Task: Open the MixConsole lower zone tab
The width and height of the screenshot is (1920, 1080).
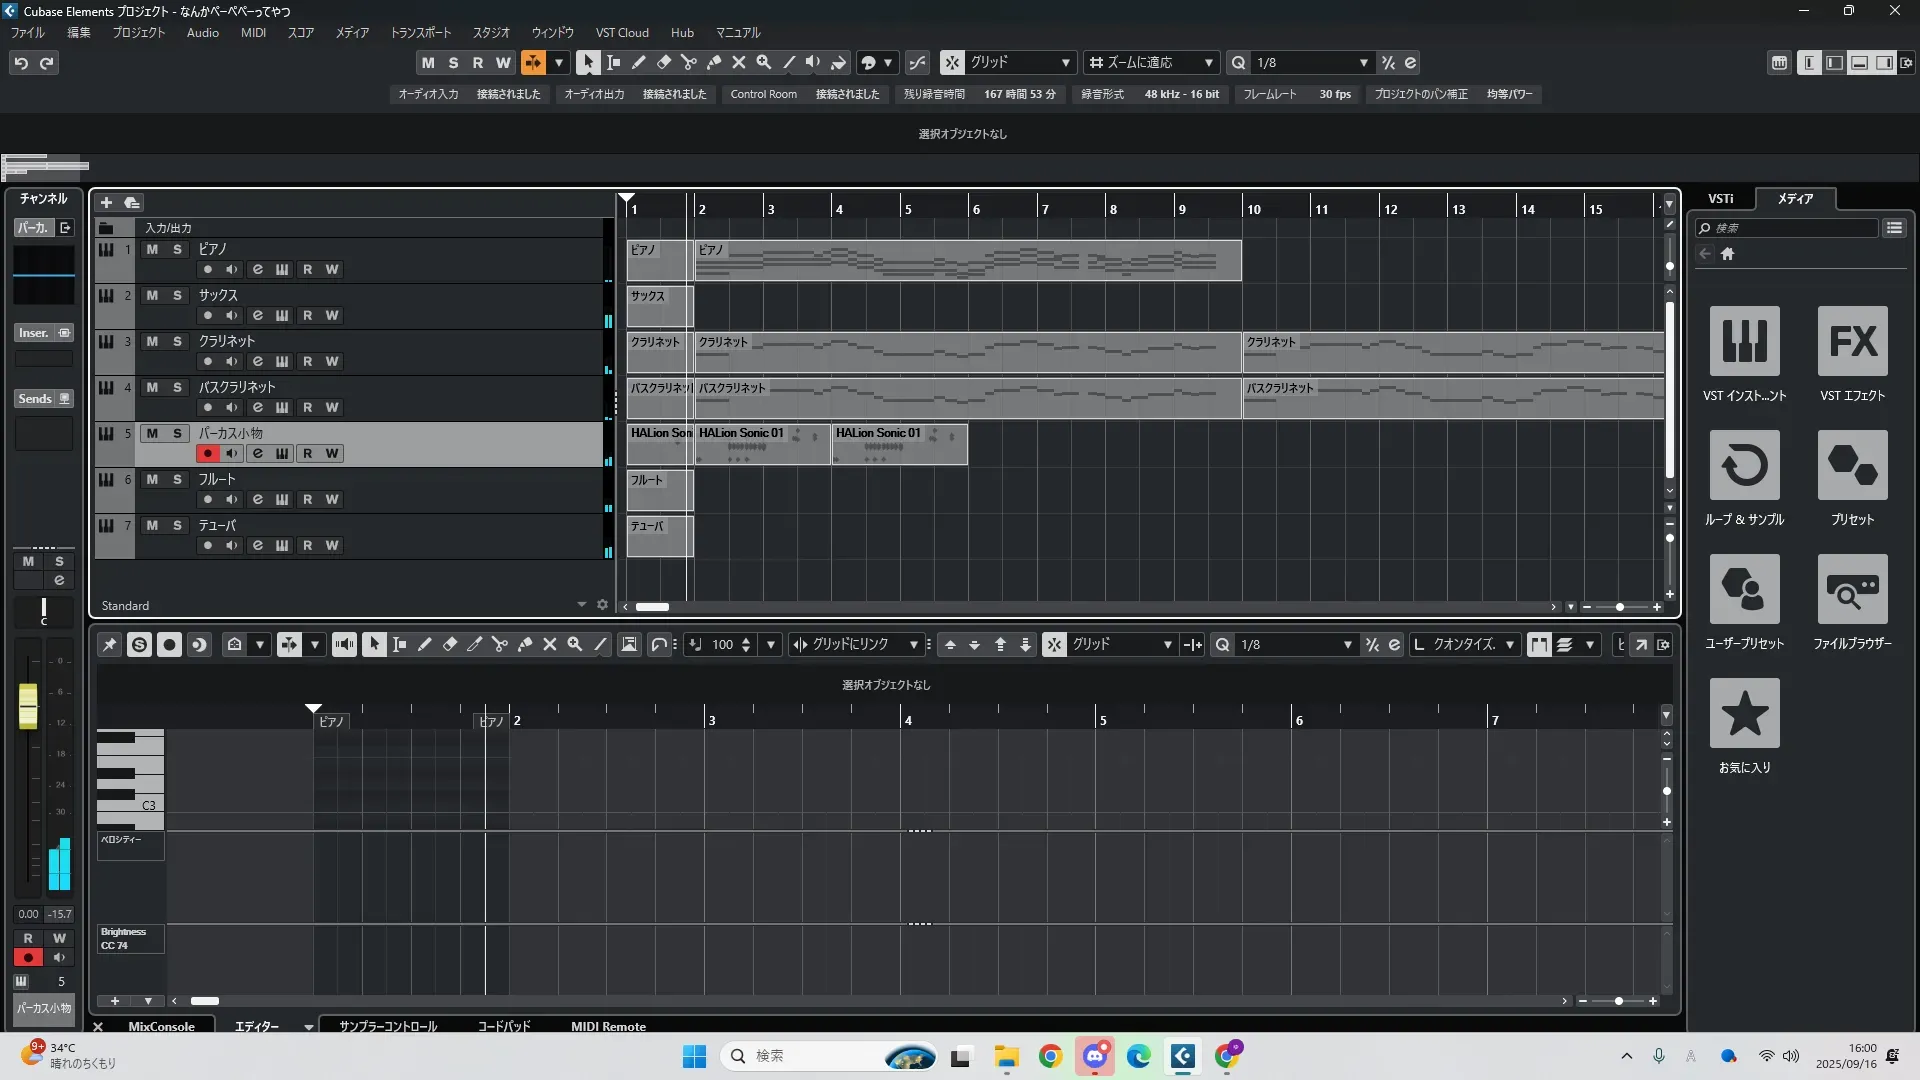Action: (161, 1026)
